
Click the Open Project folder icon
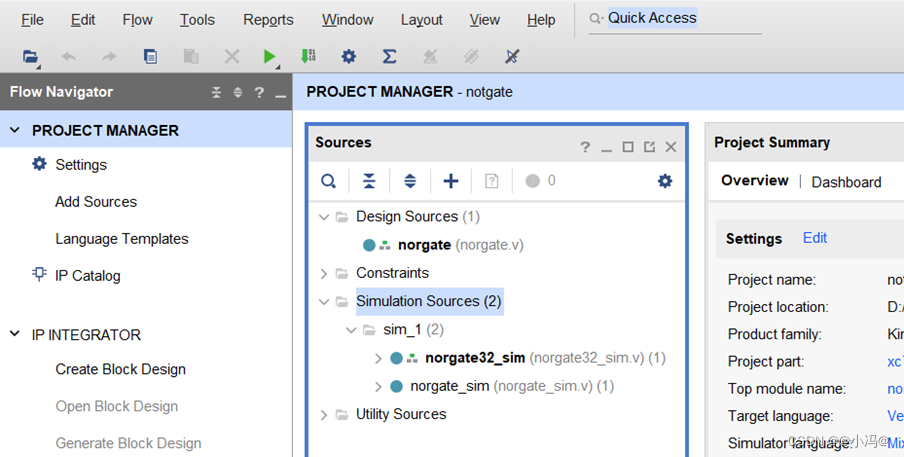31,57
